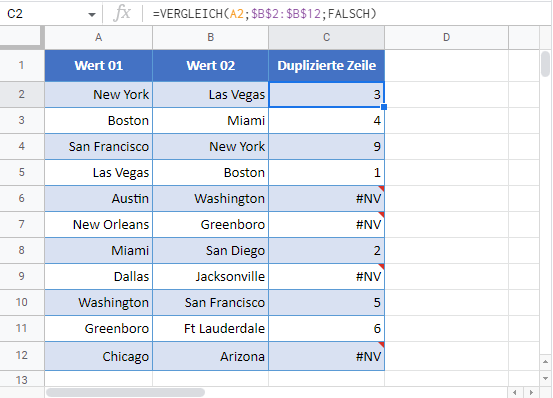The height and width of the screenshot is (398, 553).
Task: Select row 12 header
Action: coord(22,355)
